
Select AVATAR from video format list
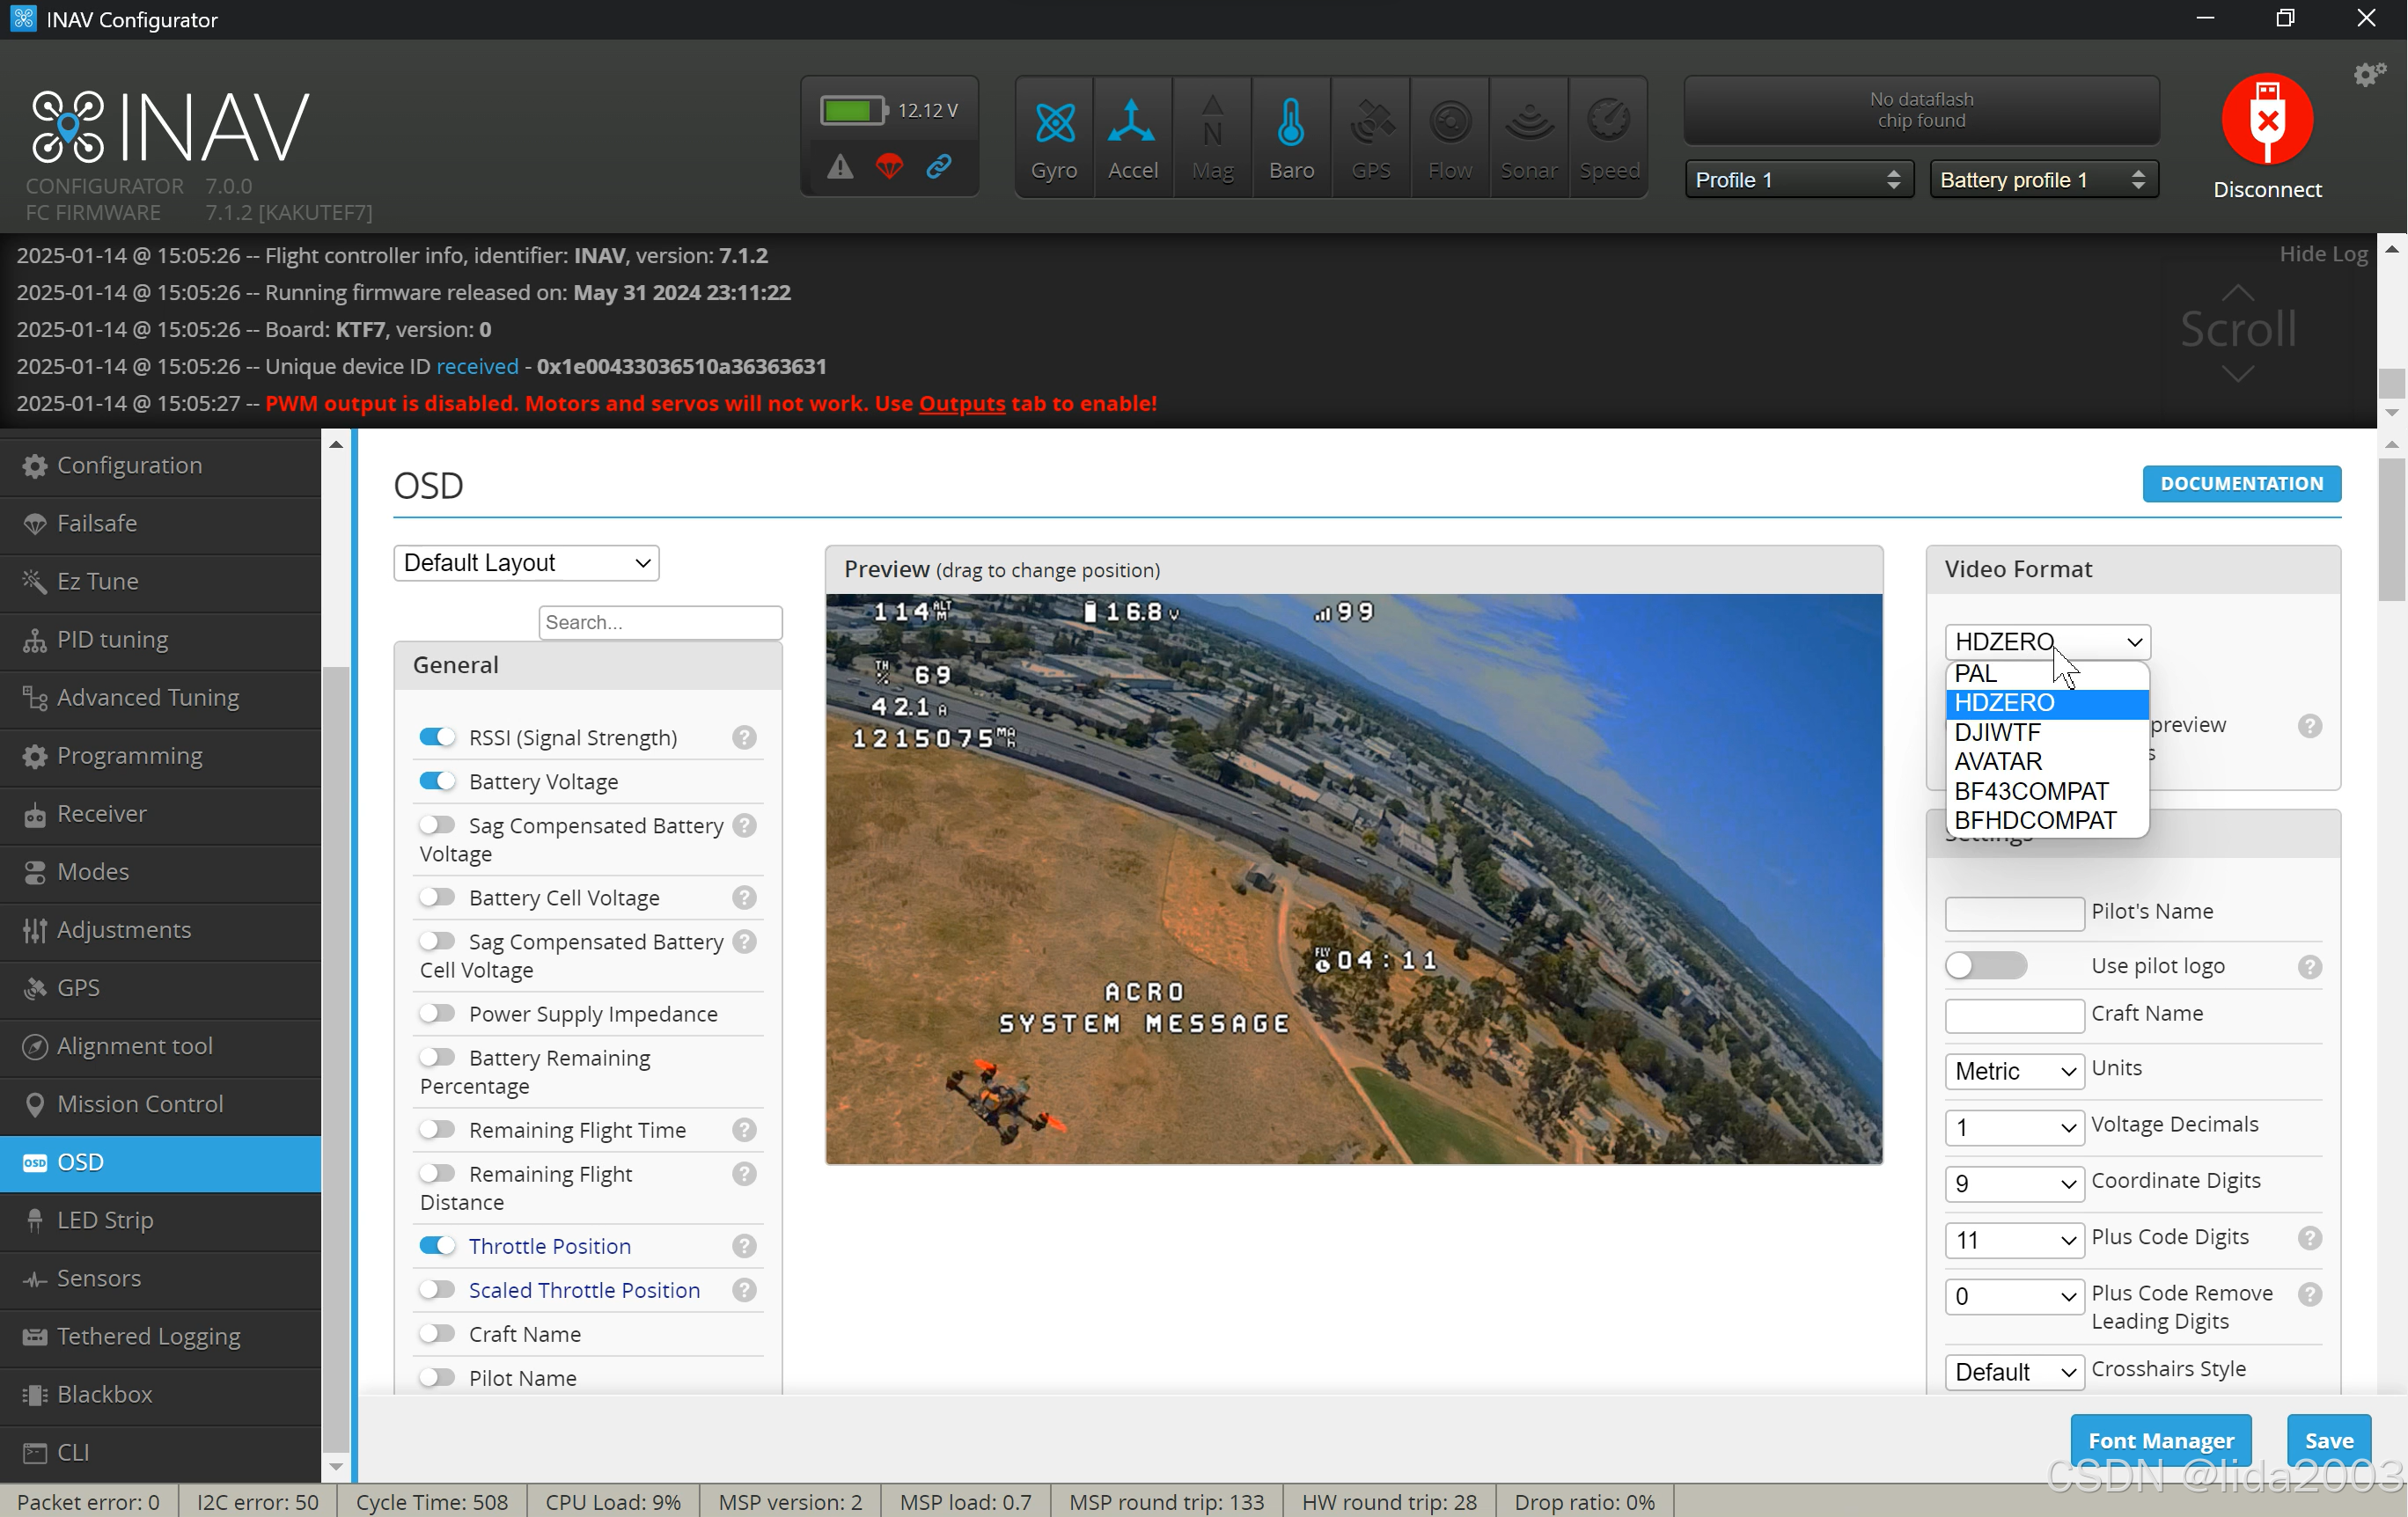click(x=1998, y=762)
